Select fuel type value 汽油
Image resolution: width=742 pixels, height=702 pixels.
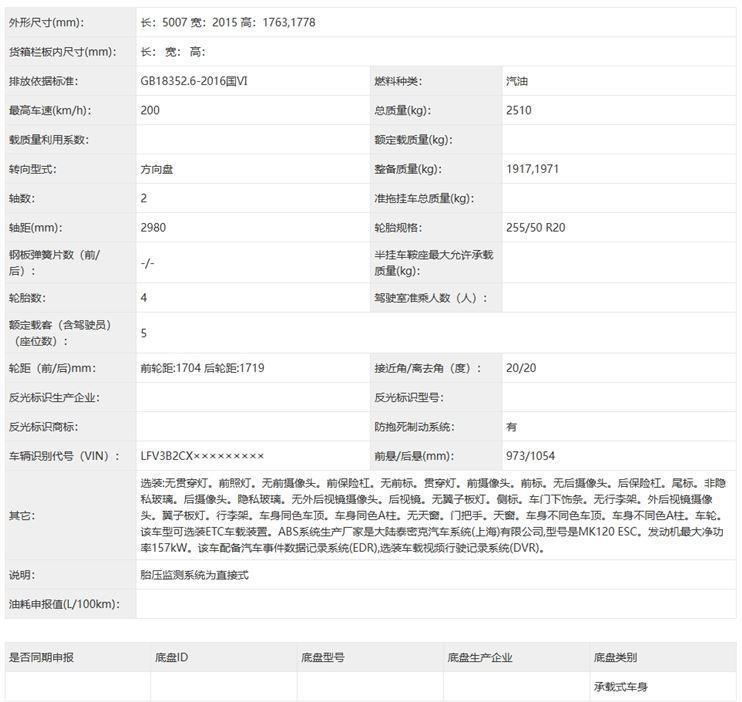pyautogui.click(x=517, y=81)
